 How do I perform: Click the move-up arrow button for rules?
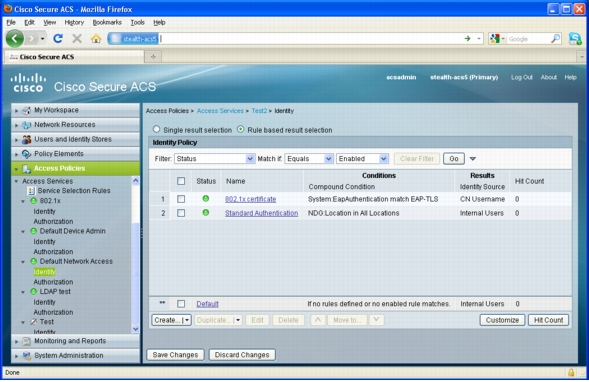(318, 320)
